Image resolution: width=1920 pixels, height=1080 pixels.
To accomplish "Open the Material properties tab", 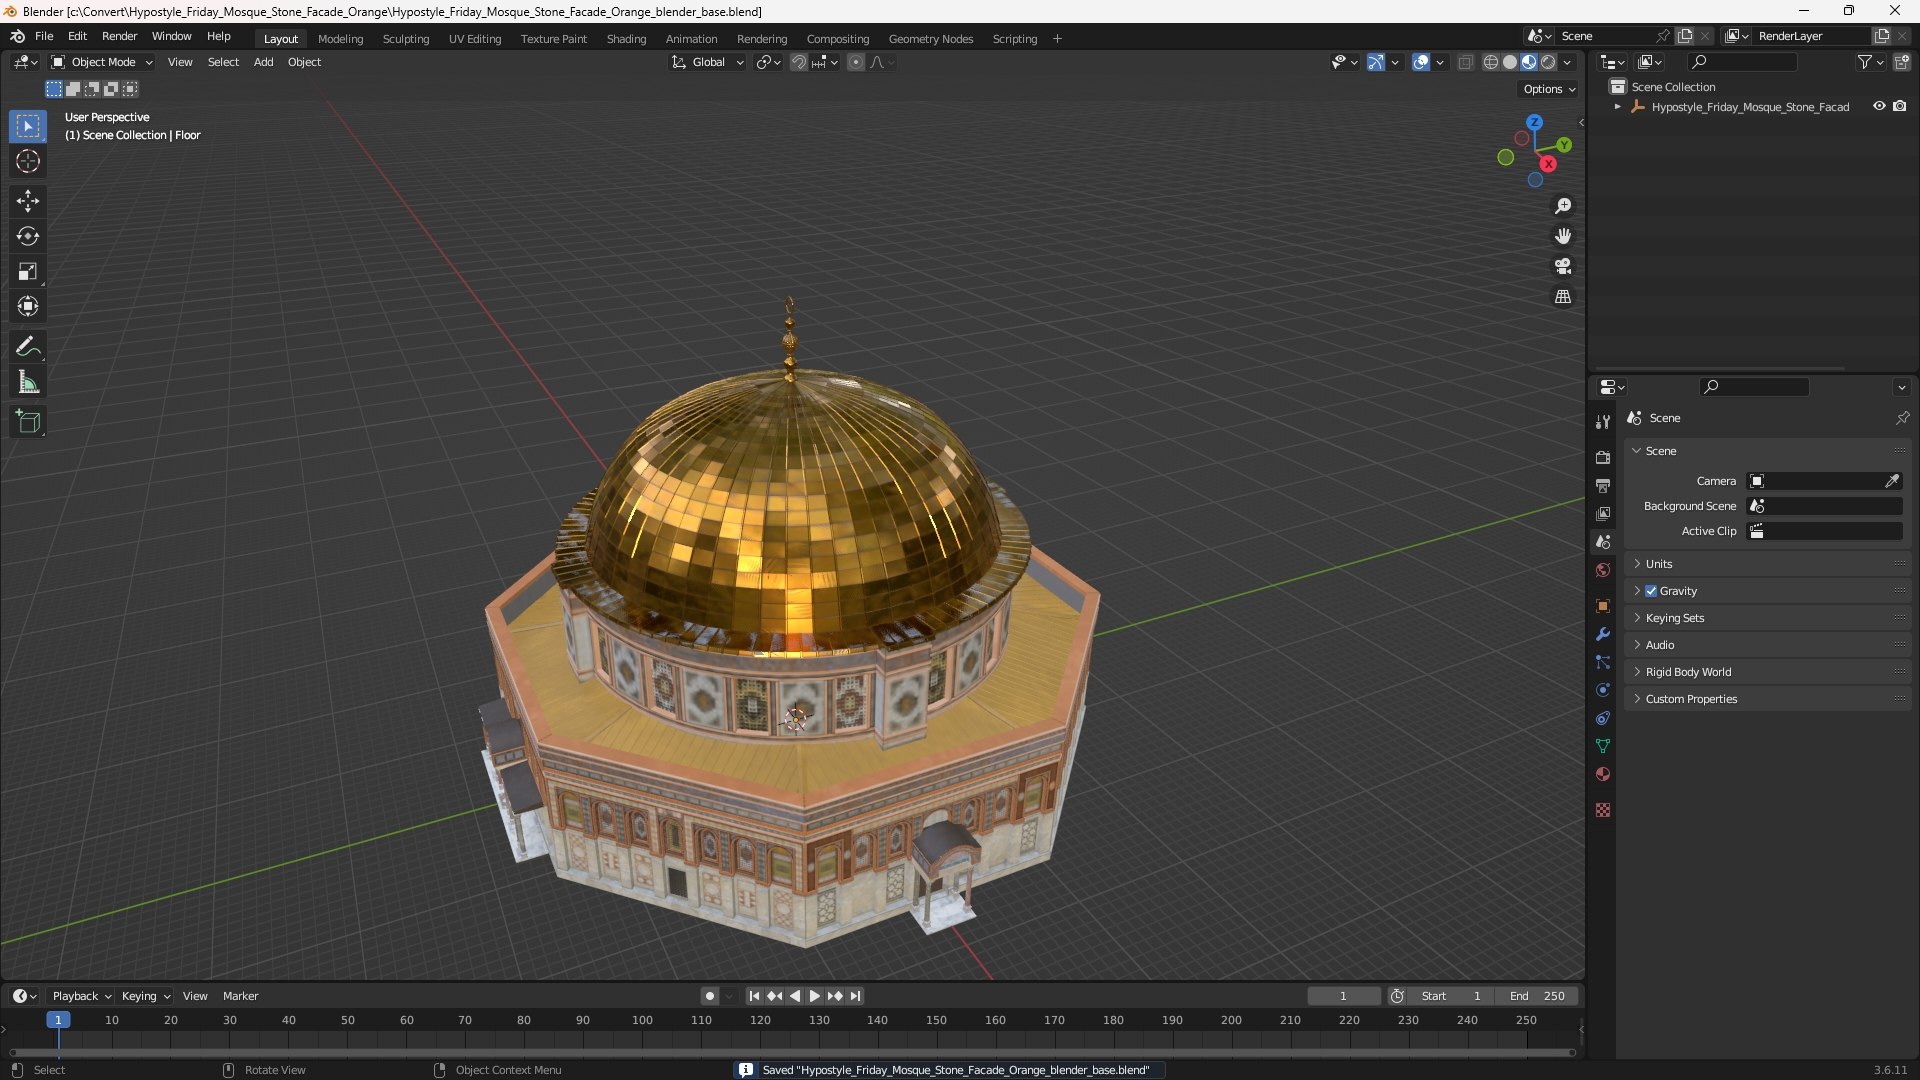I will click(x=1603, y=775).
